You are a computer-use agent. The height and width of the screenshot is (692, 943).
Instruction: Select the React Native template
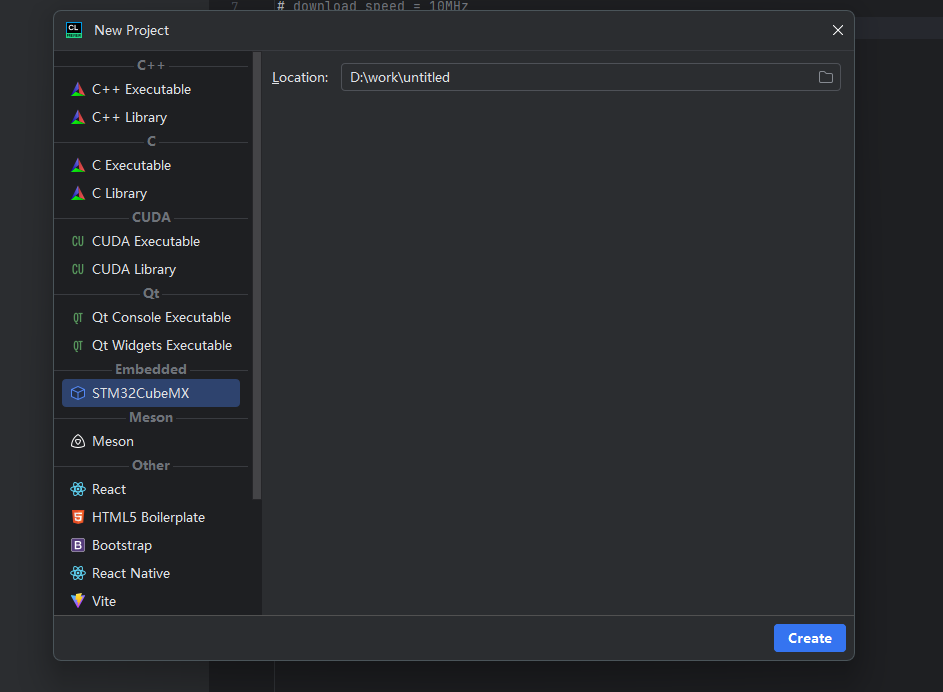[151, 574]
